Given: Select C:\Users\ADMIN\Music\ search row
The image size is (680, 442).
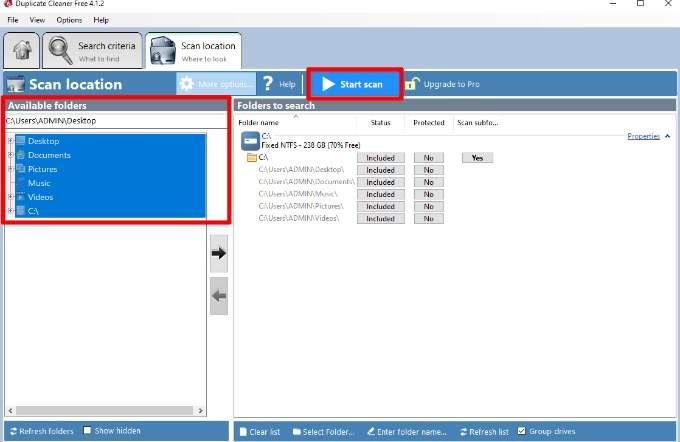Looking at the screenshot, I should pyautogui.click(x=298, y=194).
